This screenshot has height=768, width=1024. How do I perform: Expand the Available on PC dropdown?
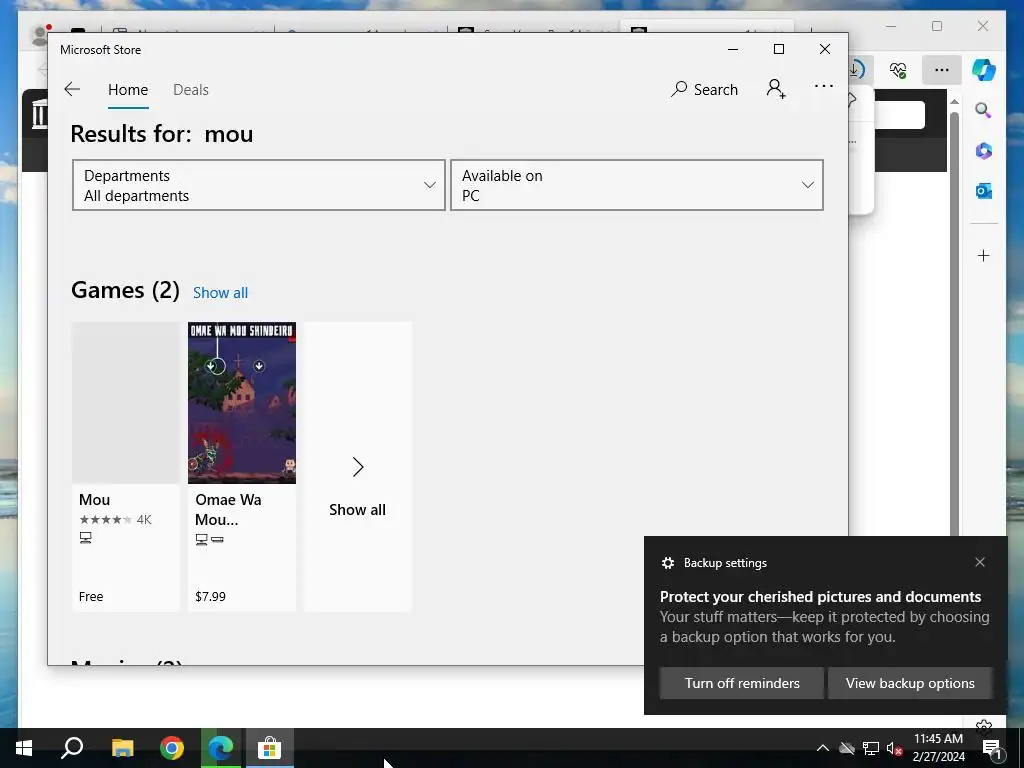pyautogui.click(x=637, y=185)
